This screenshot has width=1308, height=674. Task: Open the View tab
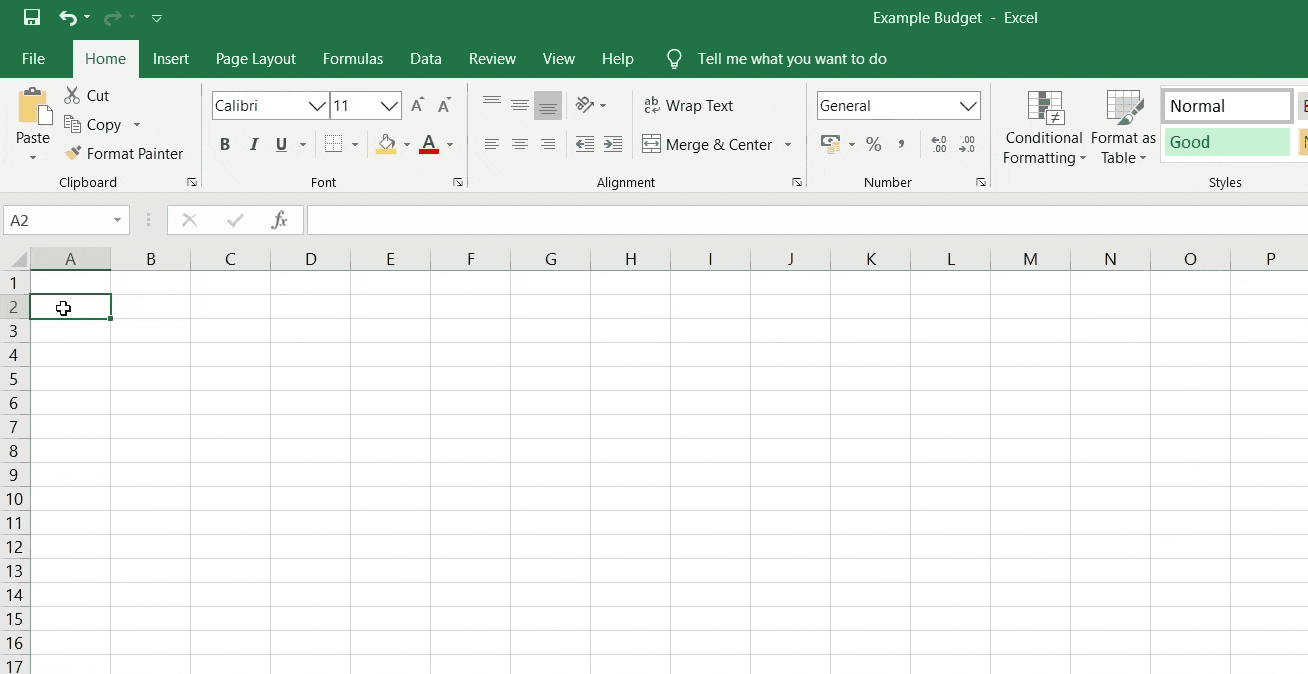pyautogui.click(x=559, y=59)
